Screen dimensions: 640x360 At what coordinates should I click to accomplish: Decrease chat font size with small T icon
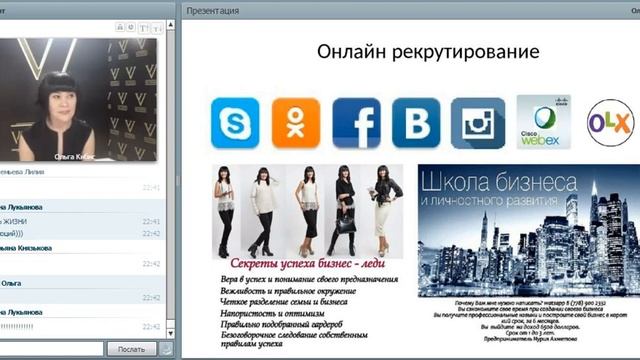[157, 28]
